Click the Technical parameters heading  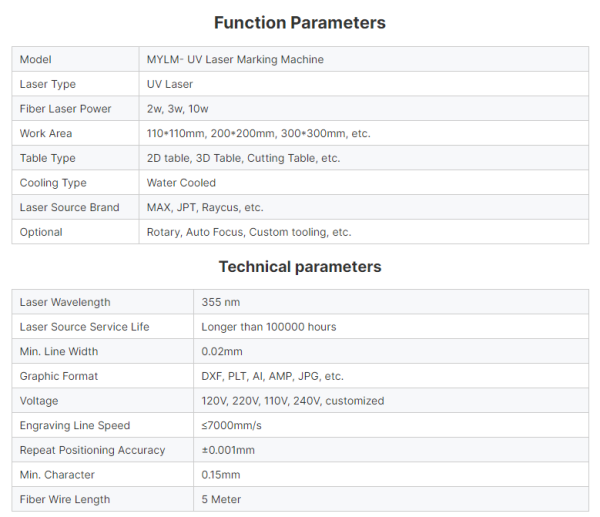[300, 267]
